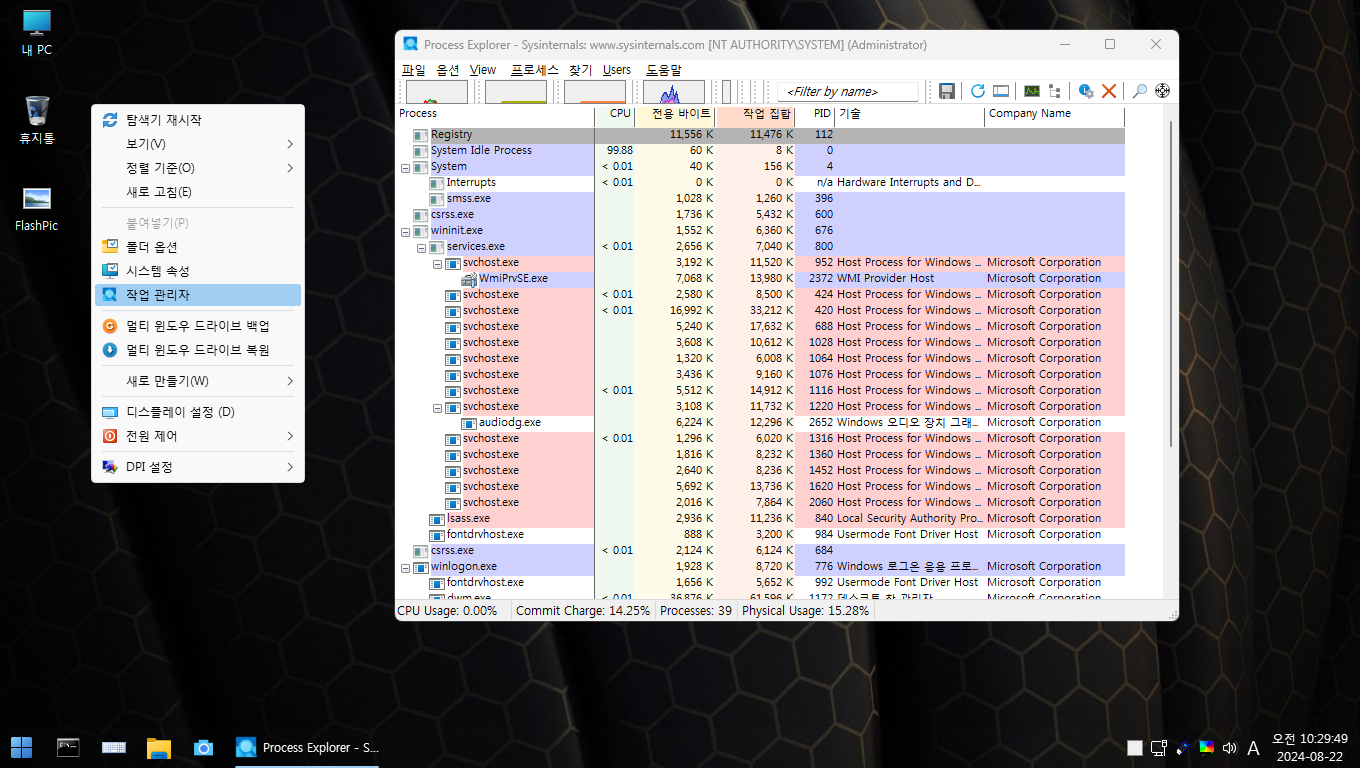This screenshot has height=768, width=1360.
Task: Open the 도움말 menu
Action: click(663, 70)
